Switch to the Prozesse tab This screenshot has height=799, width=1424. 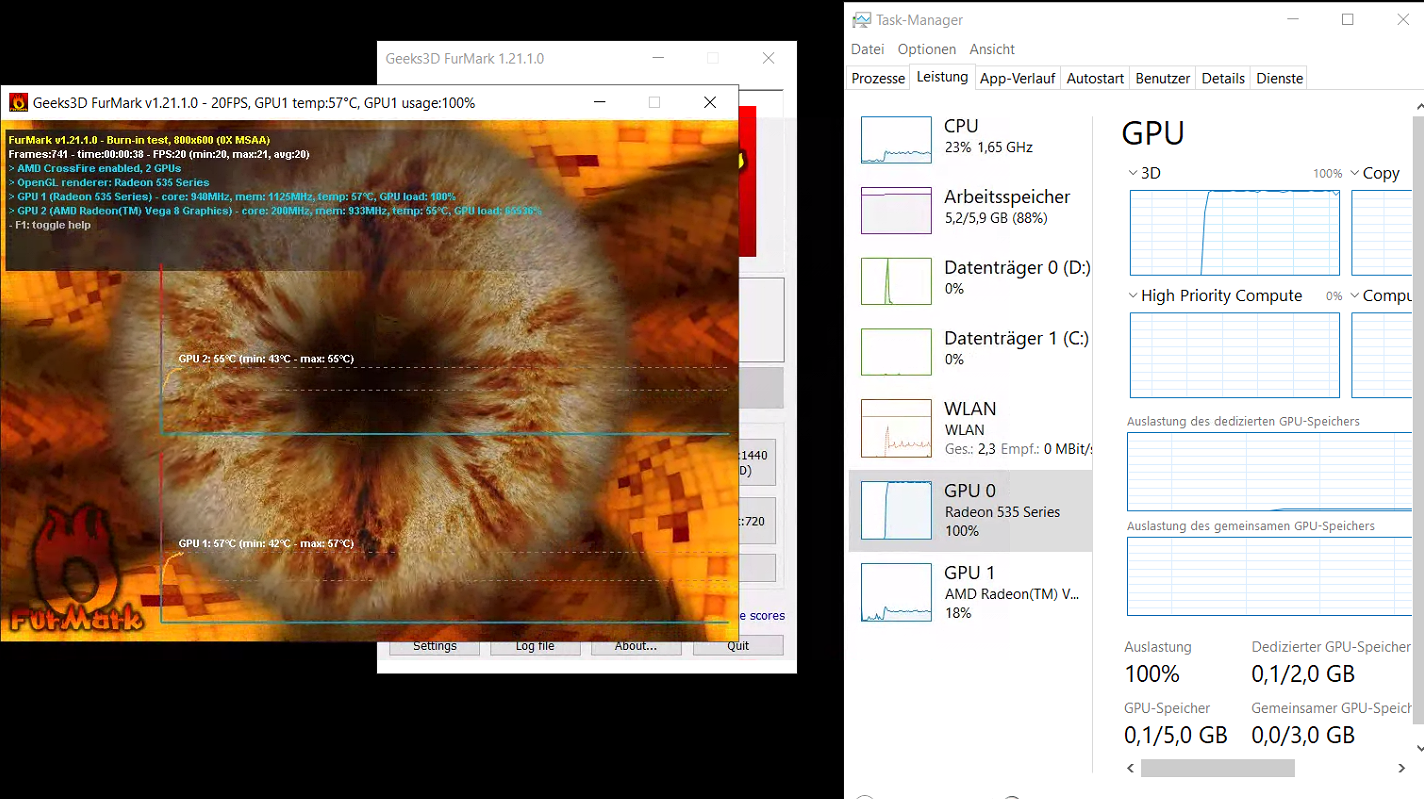[878, 78]
